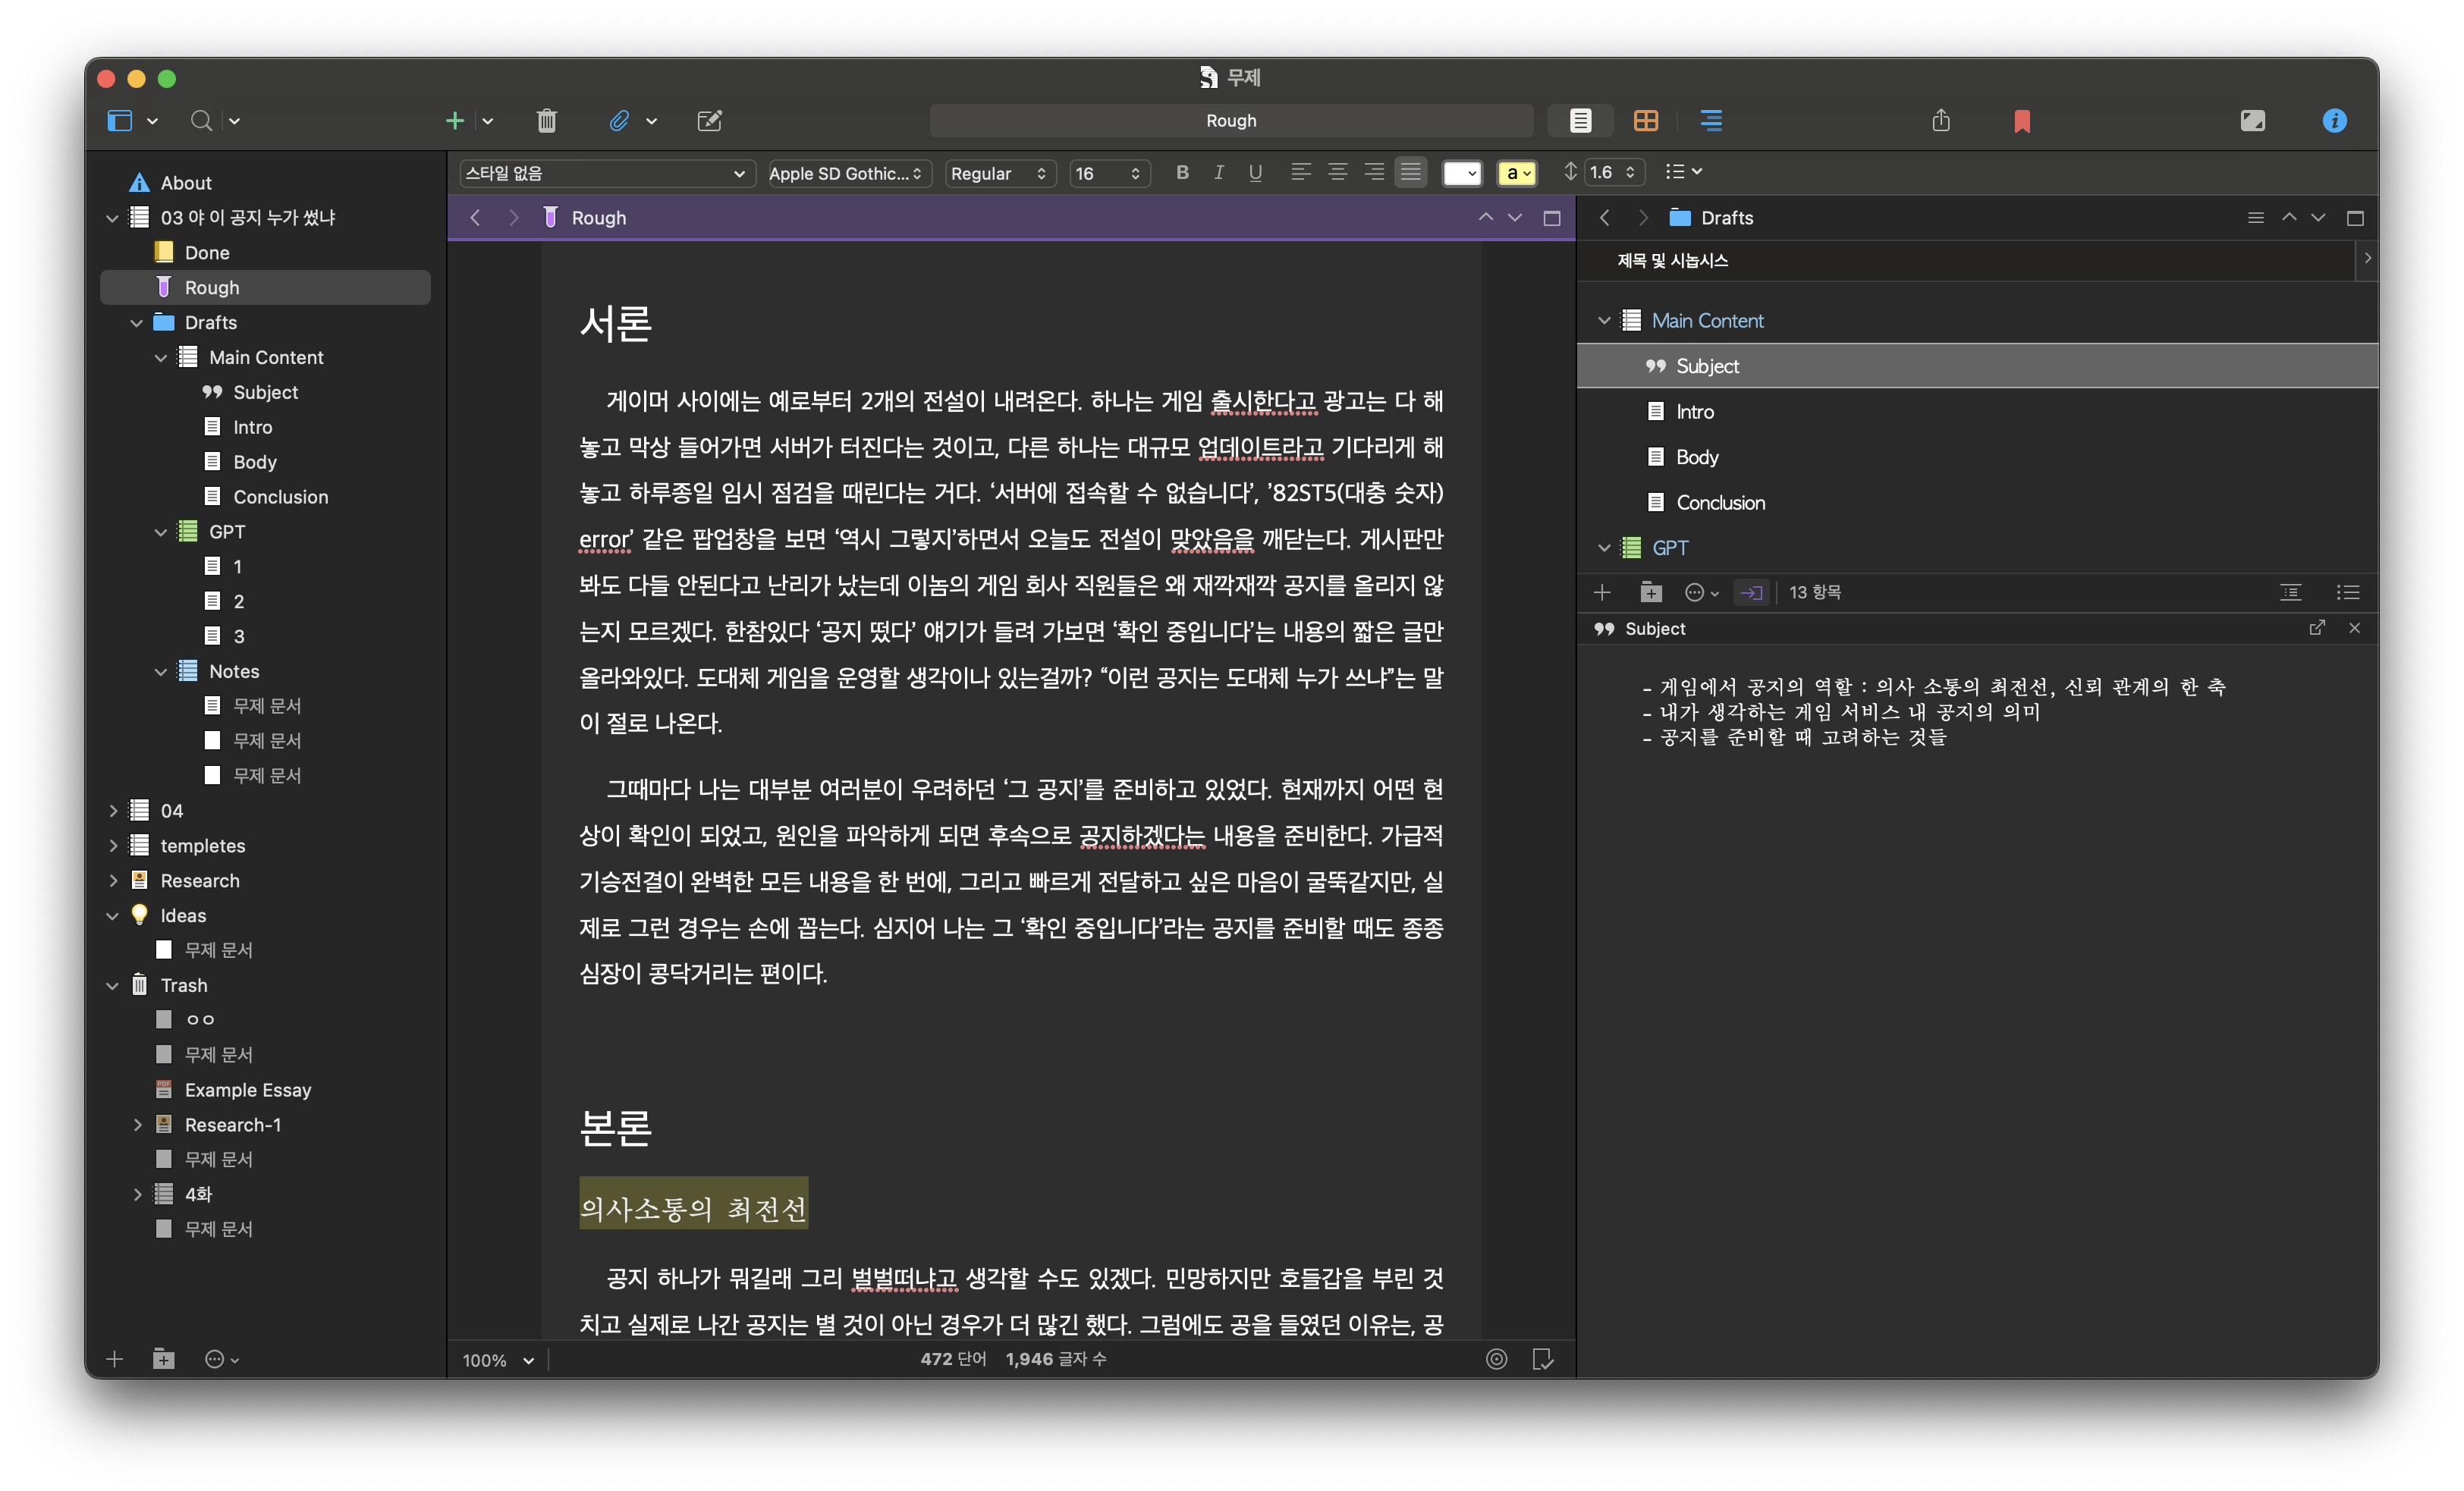Open the 100% zoom level popup
The image size is (2464, 1491).
tap(498, 1360)
